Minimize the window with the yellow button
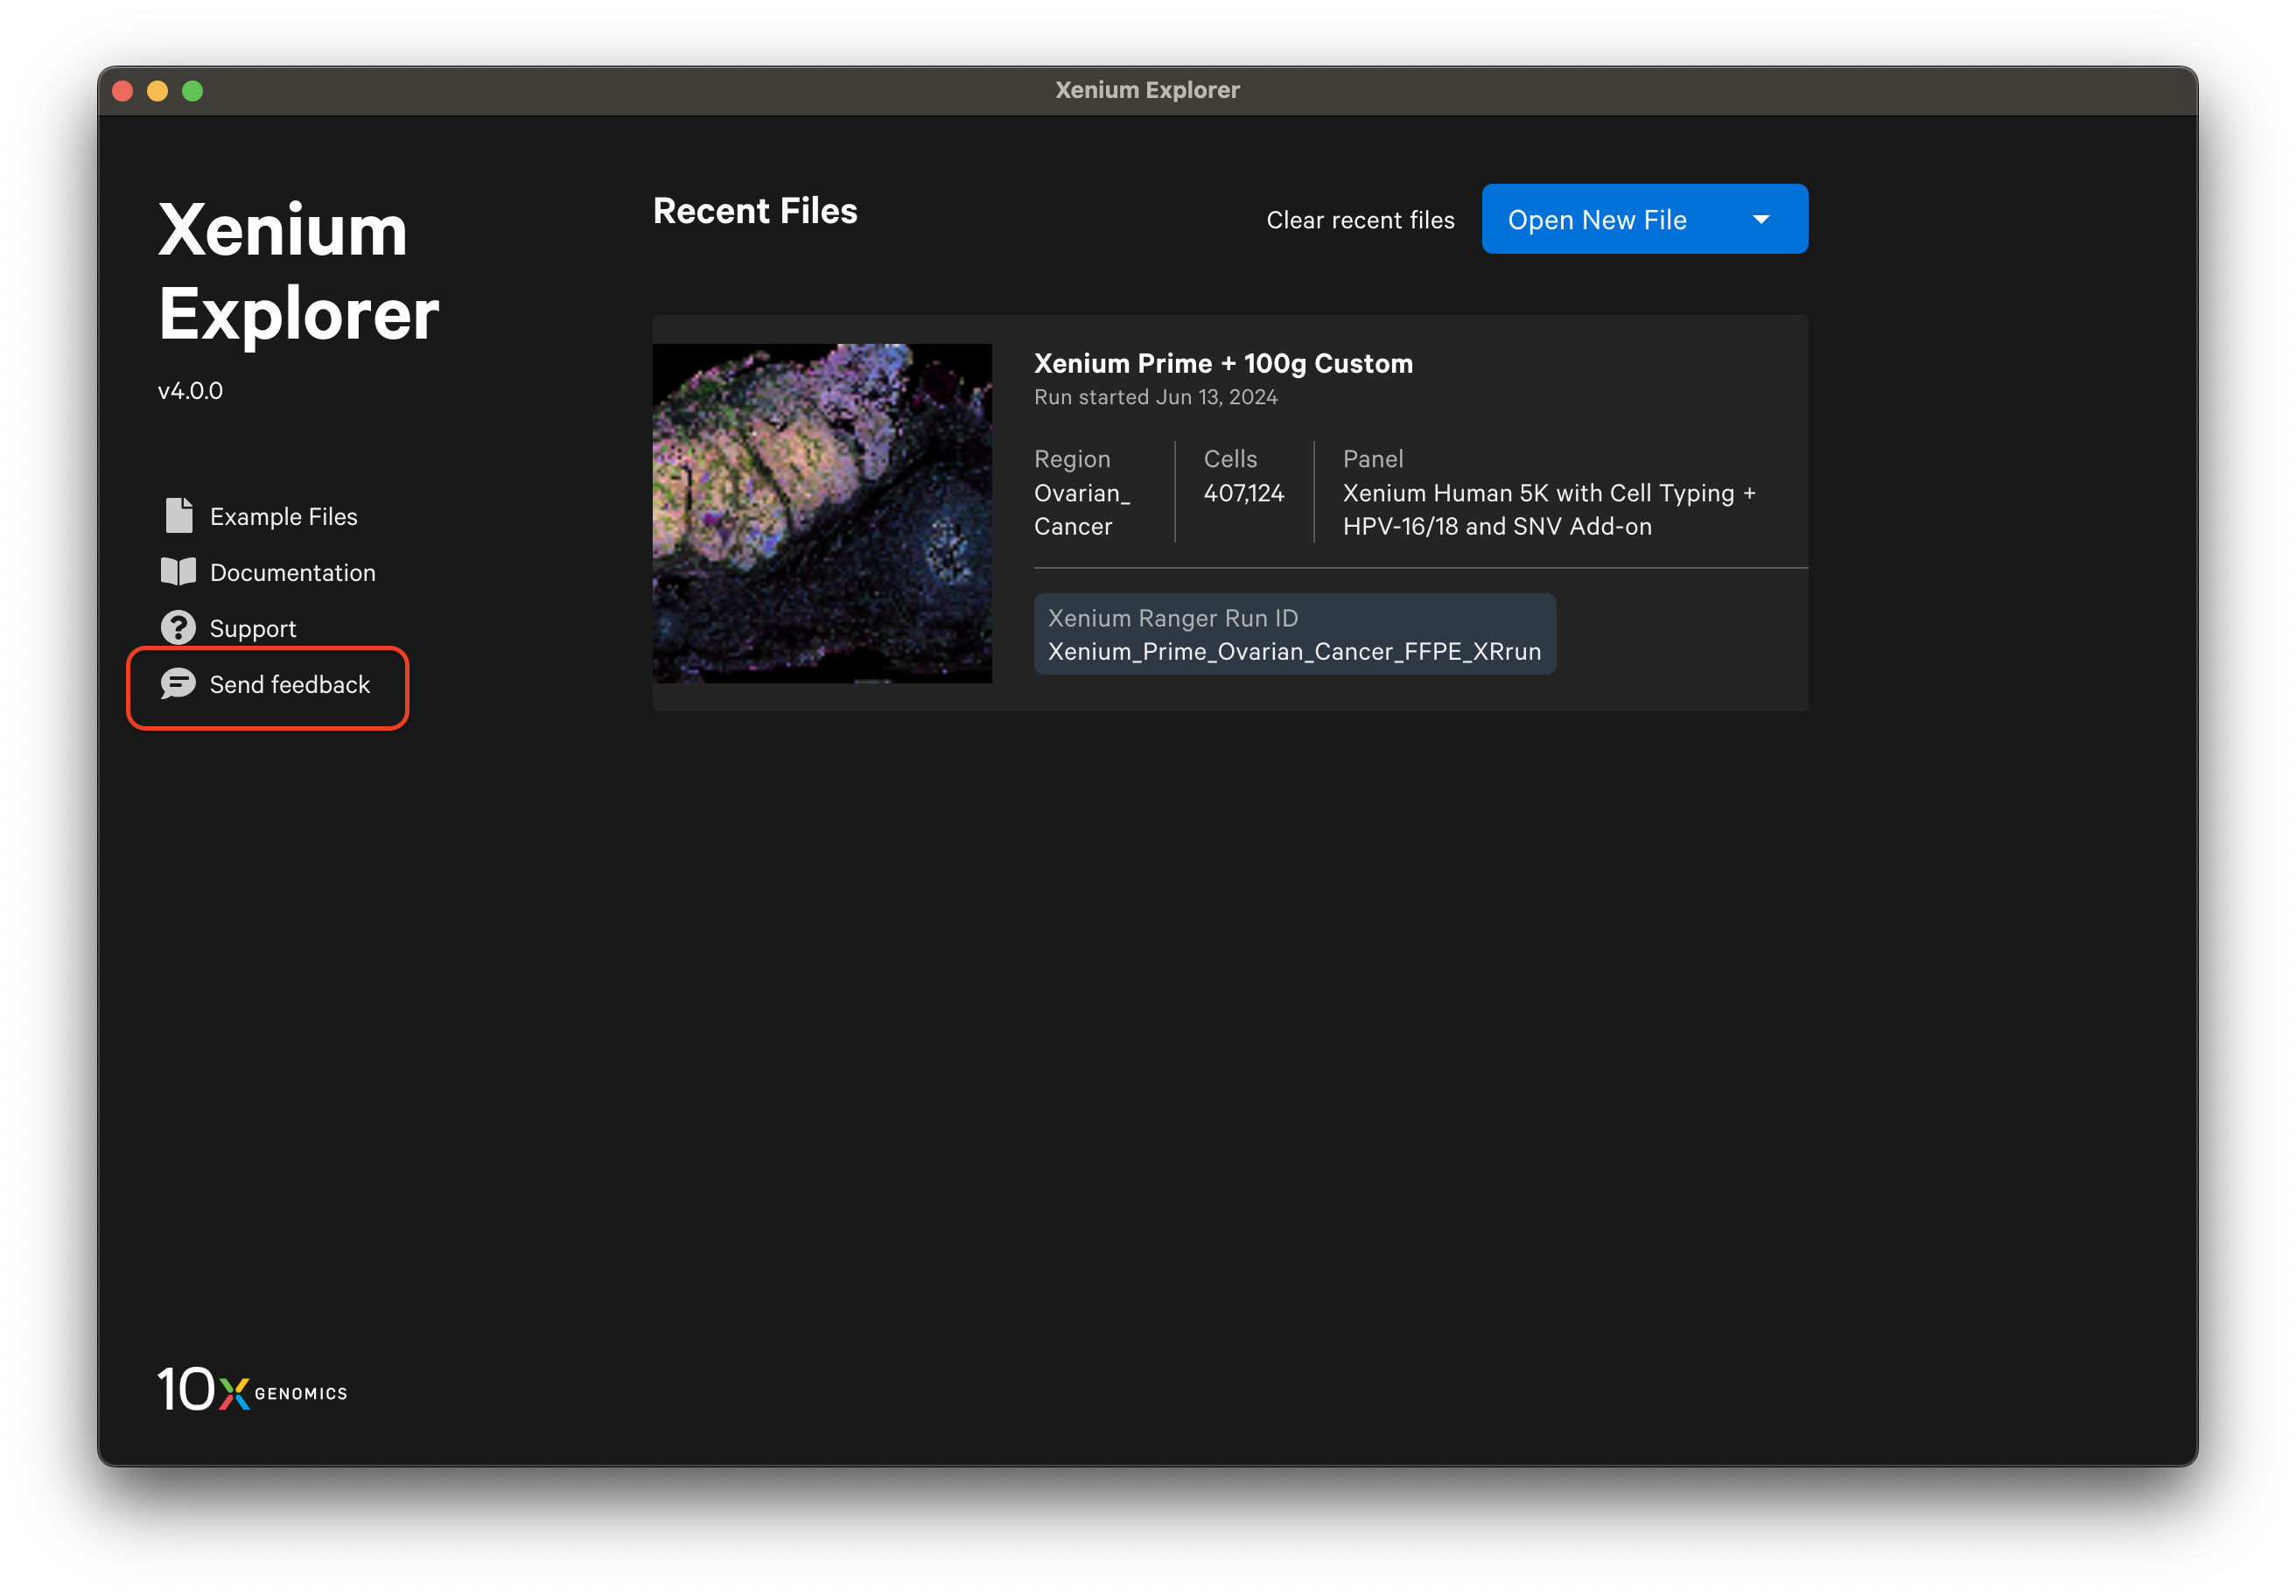 (x=157, y=91)
